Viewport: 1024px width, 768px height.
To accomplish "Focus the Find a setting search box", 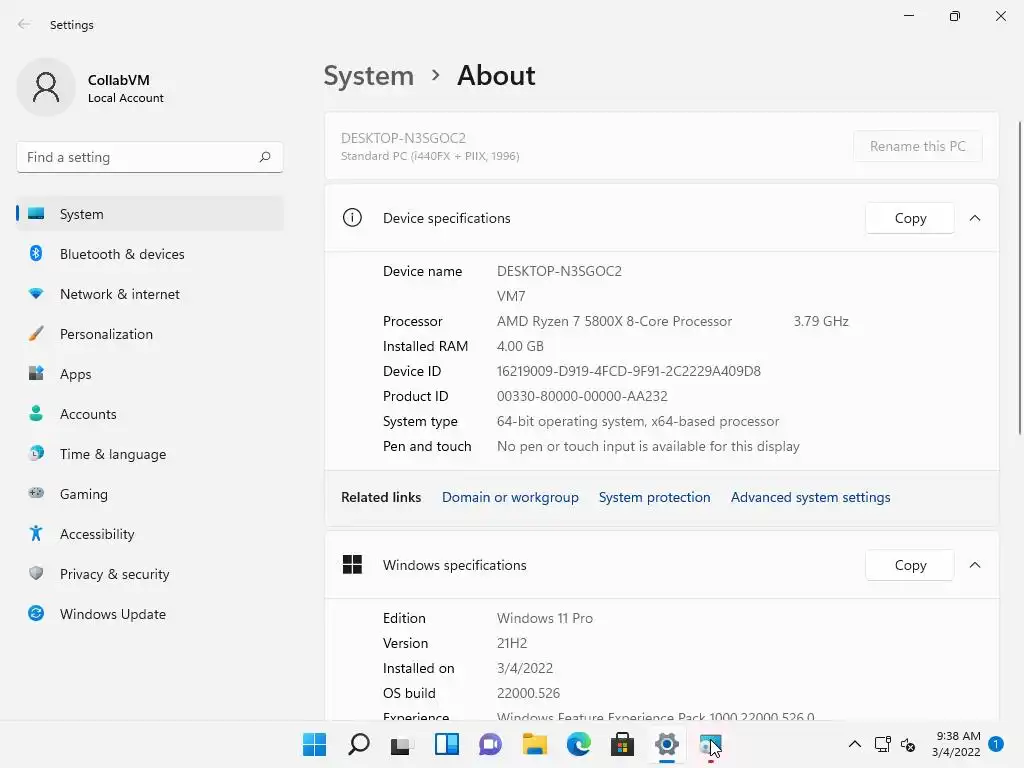I will click(150, 157).
